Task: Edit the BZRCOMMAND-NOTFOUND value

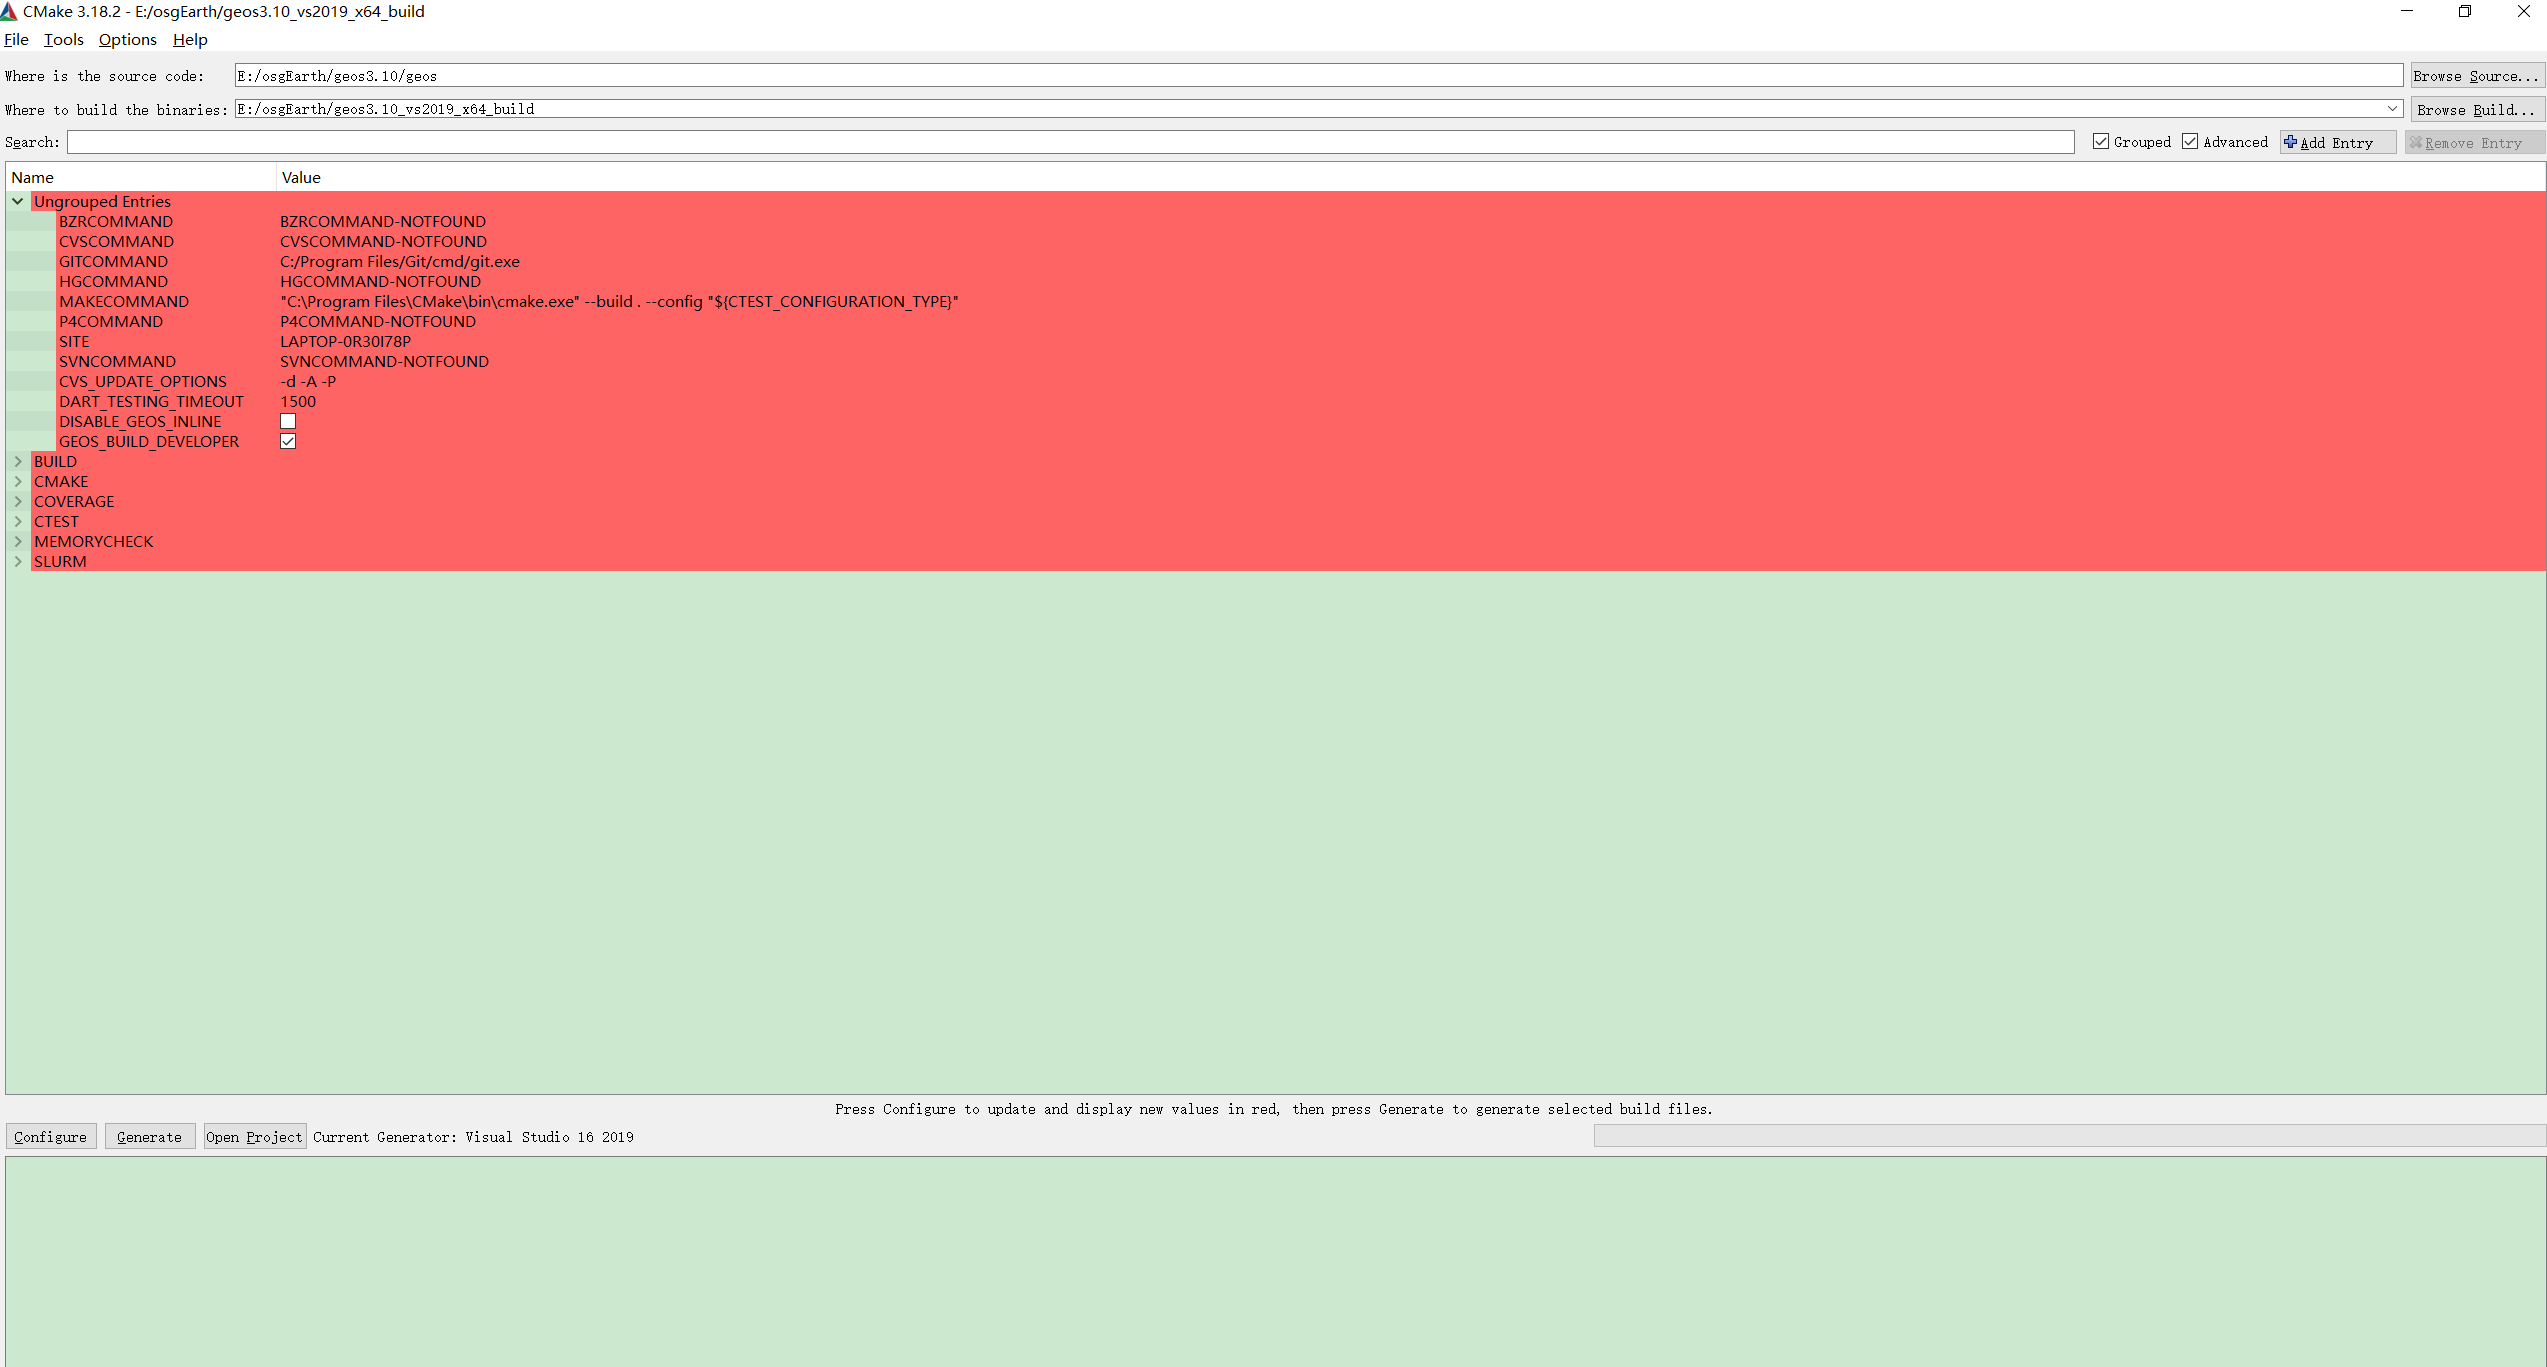Action: 383,221
